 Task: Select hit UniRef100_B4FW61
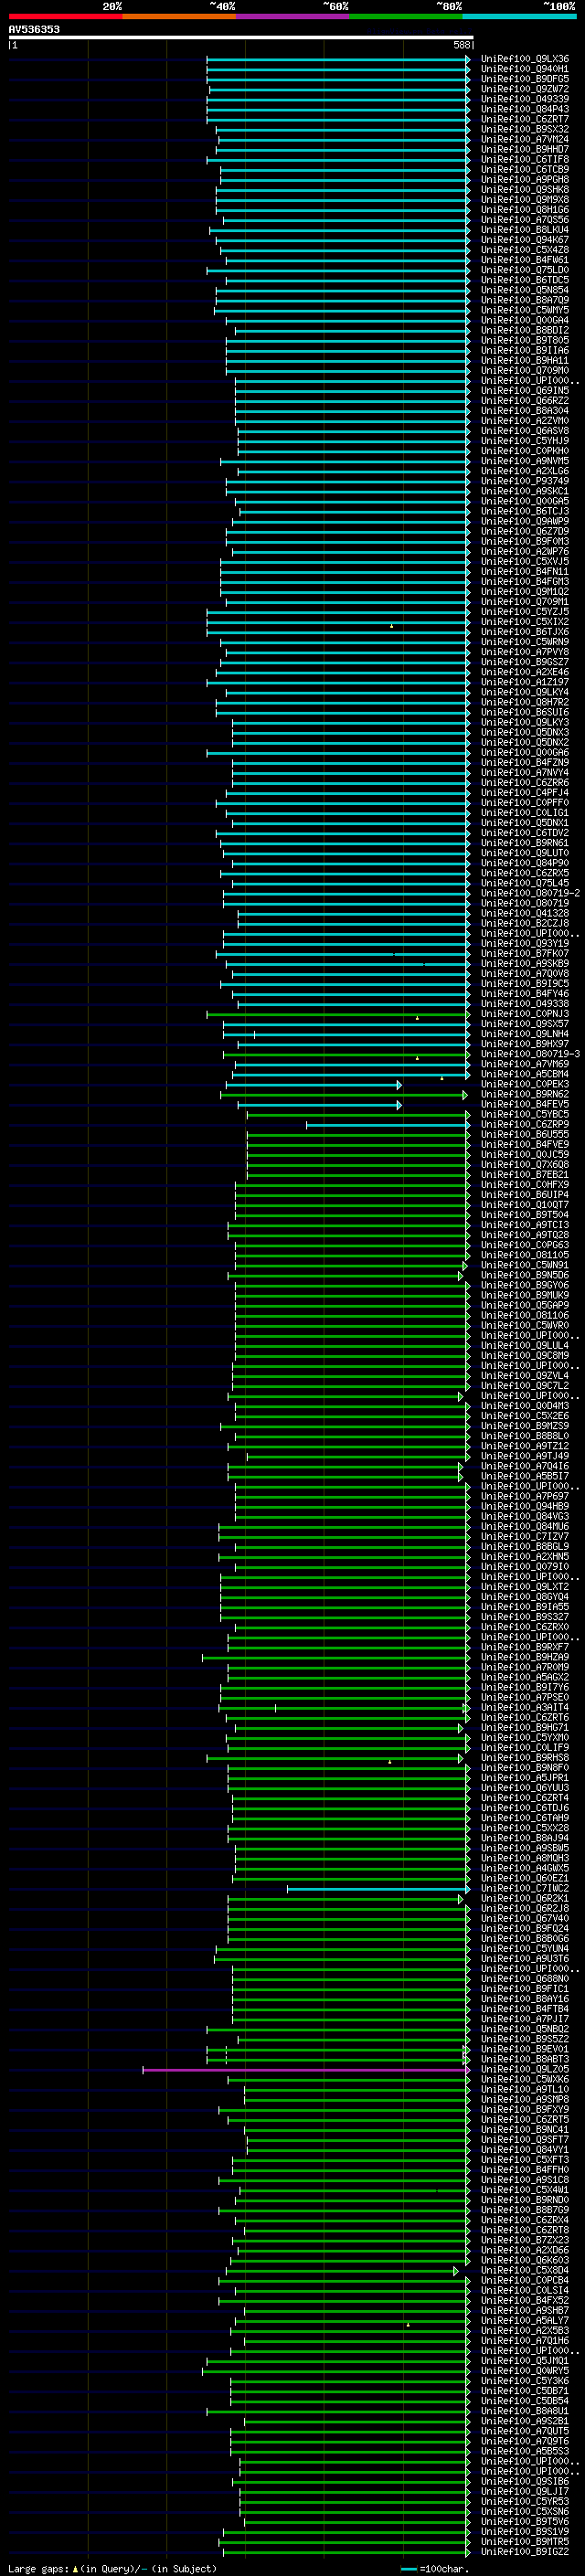coord(525,260)
